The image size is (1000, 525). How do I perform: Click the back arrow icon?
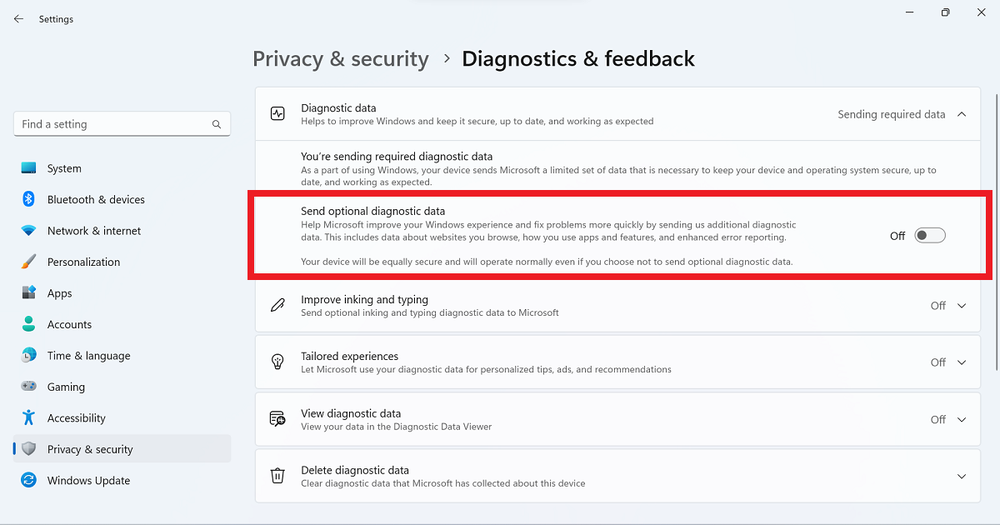coord(18,19)
